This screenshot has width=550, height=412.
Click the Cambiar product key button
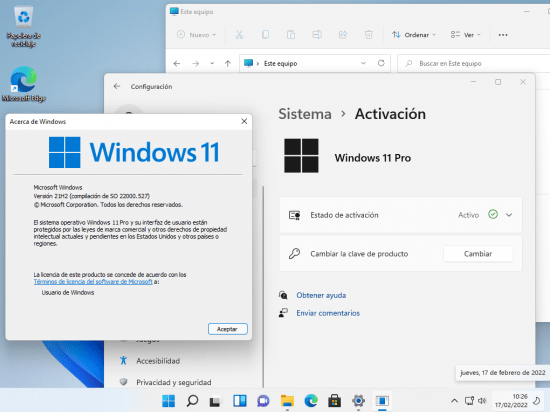(478, 254)
